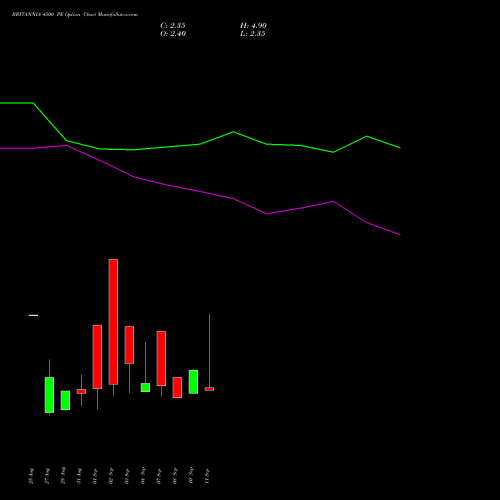The height and width of the screenshot is (500, 500).
Task: Click the '01 Sep' date label
Action: (x=95, y=476)
